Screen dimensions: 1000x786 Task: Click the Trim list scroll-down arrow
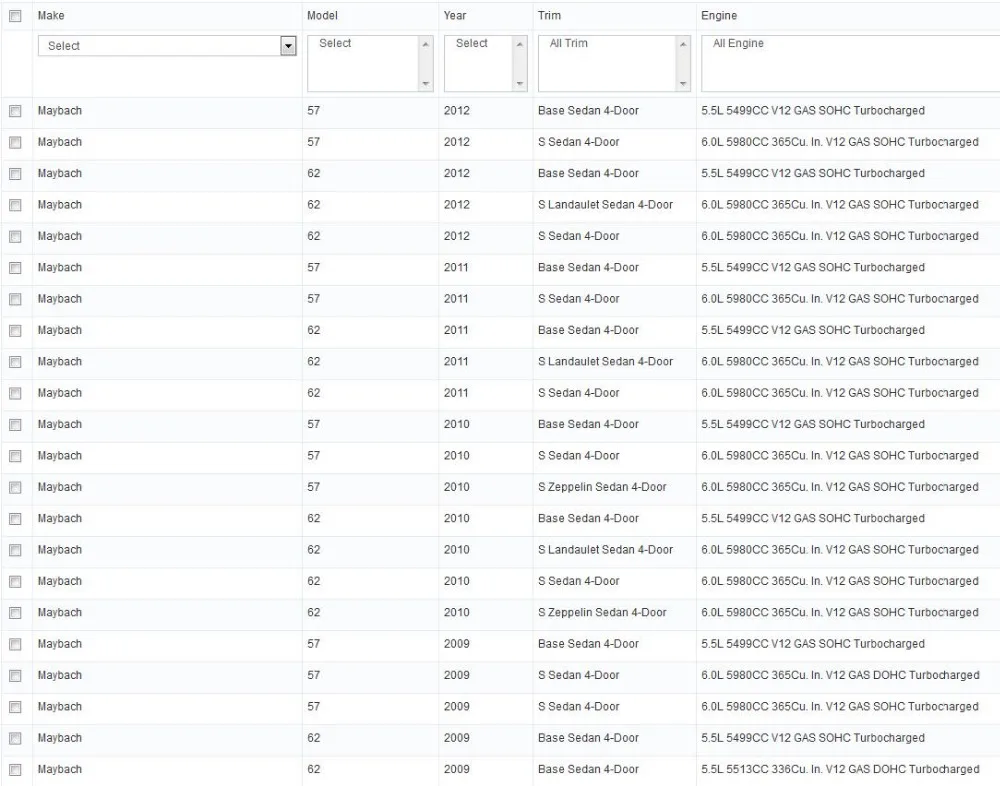point(683,84)
